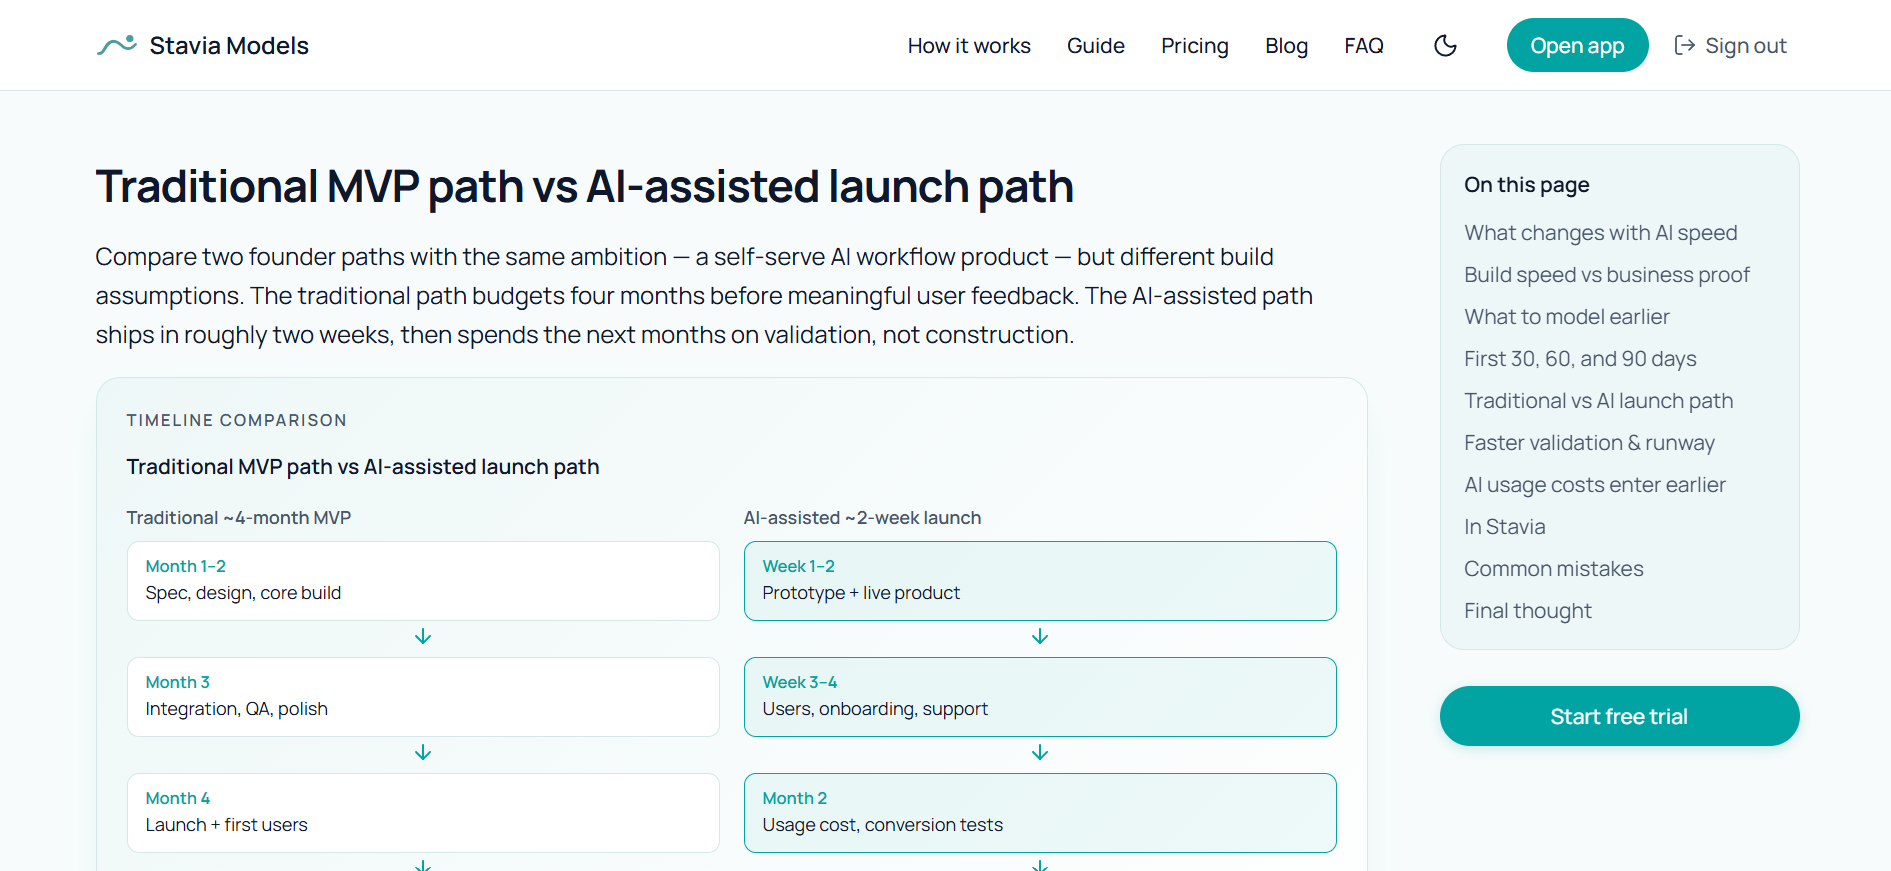Click the page heading about Traditional MVP path
Viewport: 1891px width, 871px height.
tap(584, 187)
